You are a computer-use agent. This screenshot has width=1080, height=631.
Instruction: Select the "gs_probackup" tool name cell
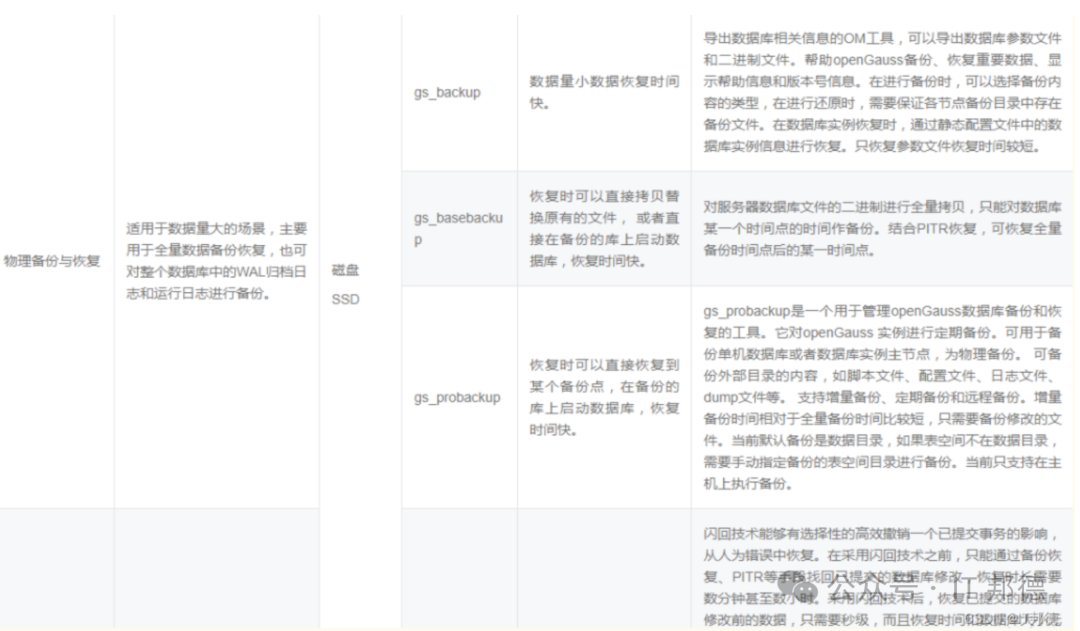click(x=457, y=397)
